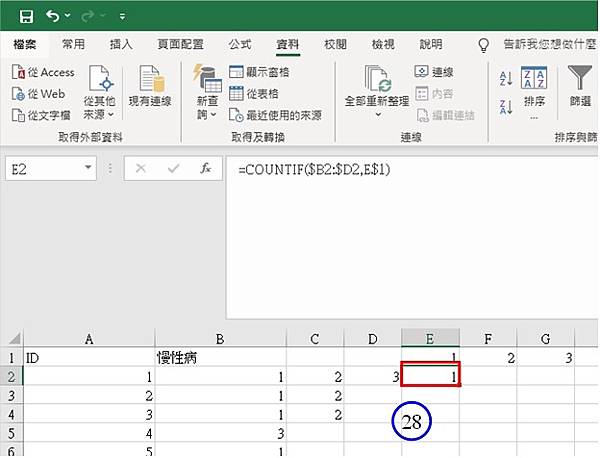Sort ascending A to Z icon
Image resolution: width=600 pixels, height=458 pixels.
[506, 78]
